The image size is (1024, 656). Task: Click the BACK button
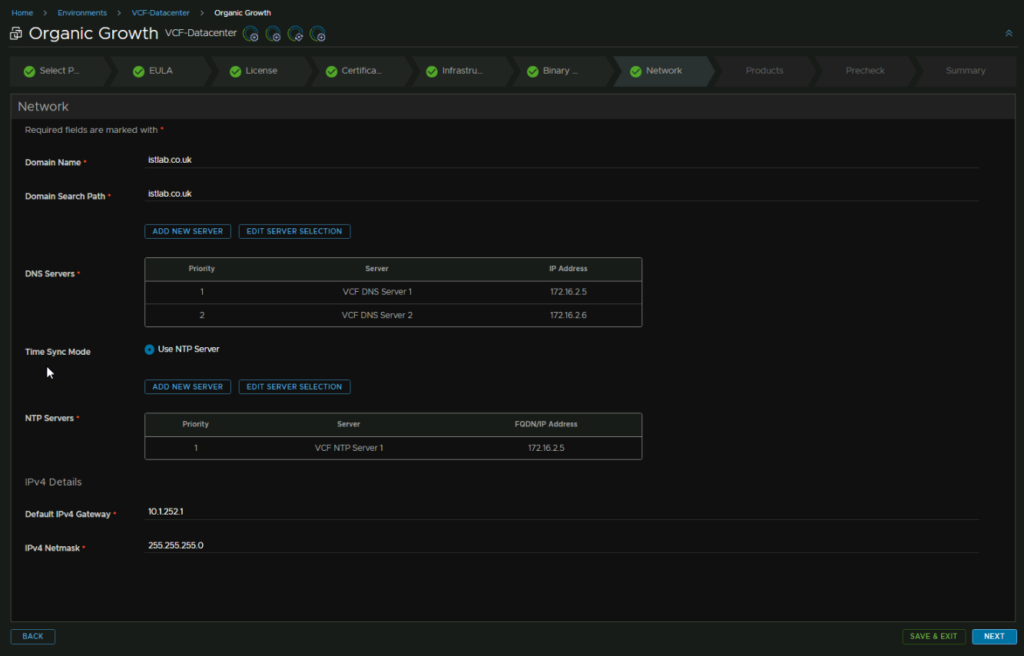click(33, 636)
